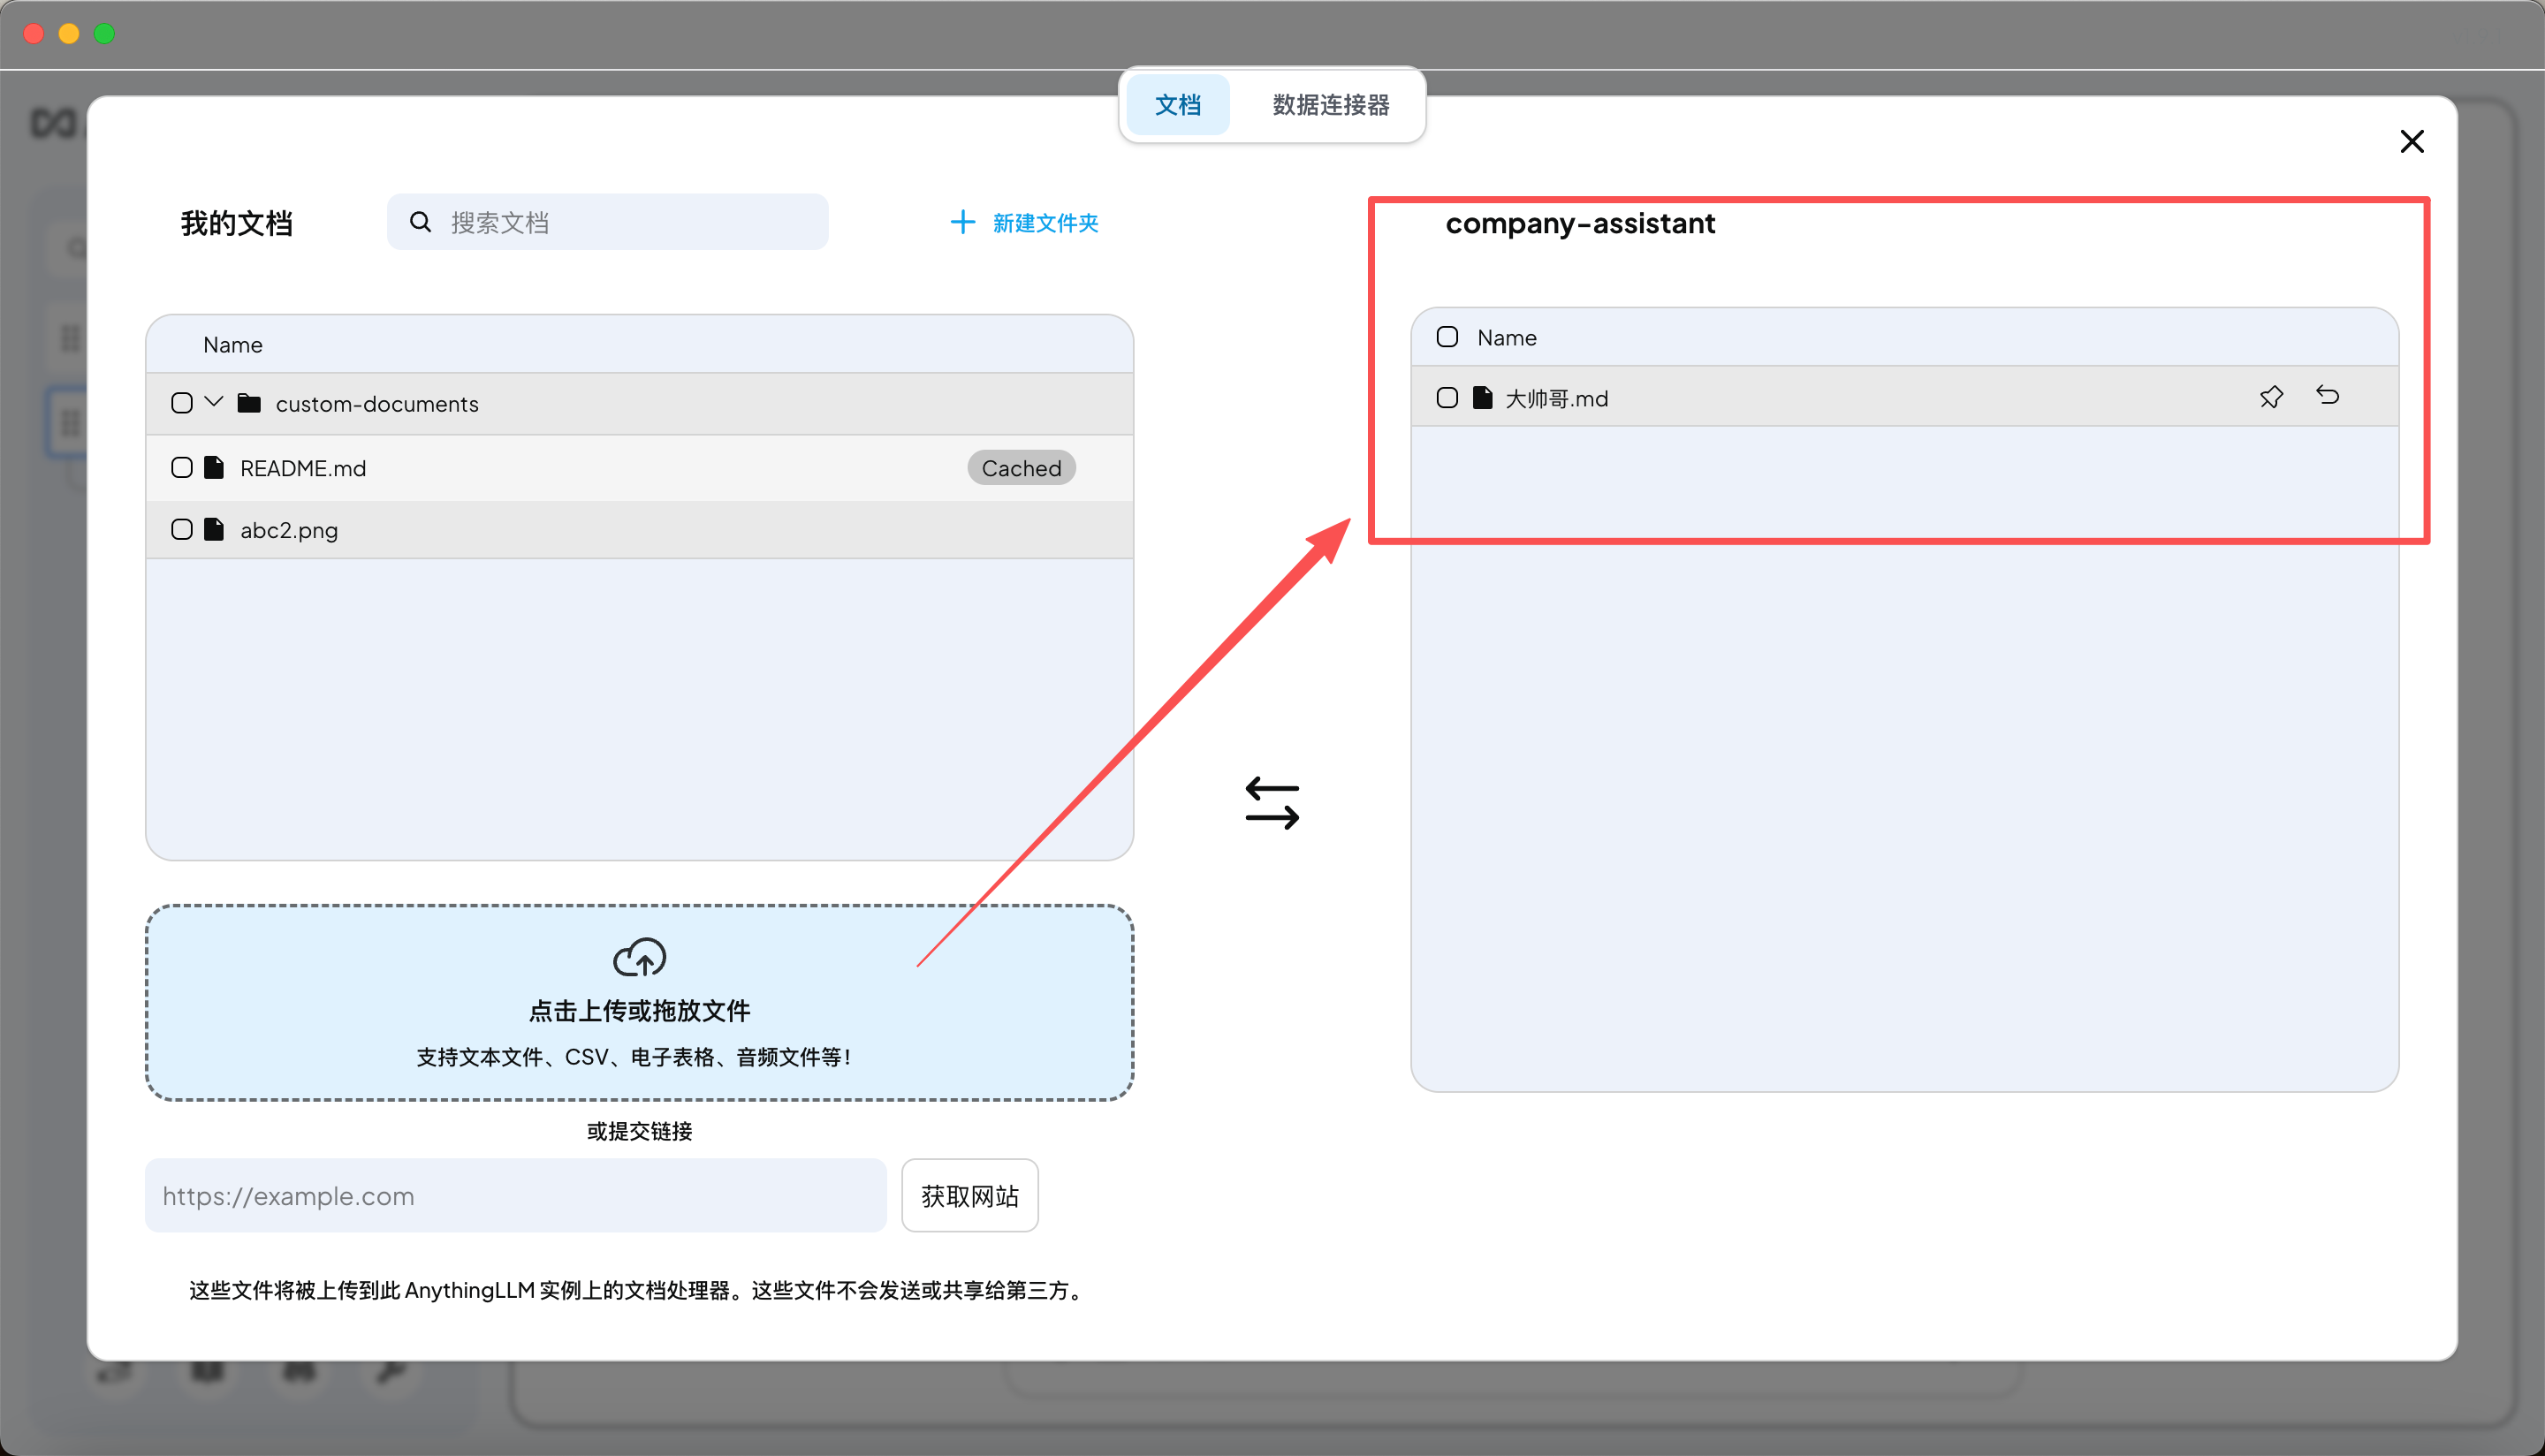Click the custom-documents folder icon

[249, 403]
